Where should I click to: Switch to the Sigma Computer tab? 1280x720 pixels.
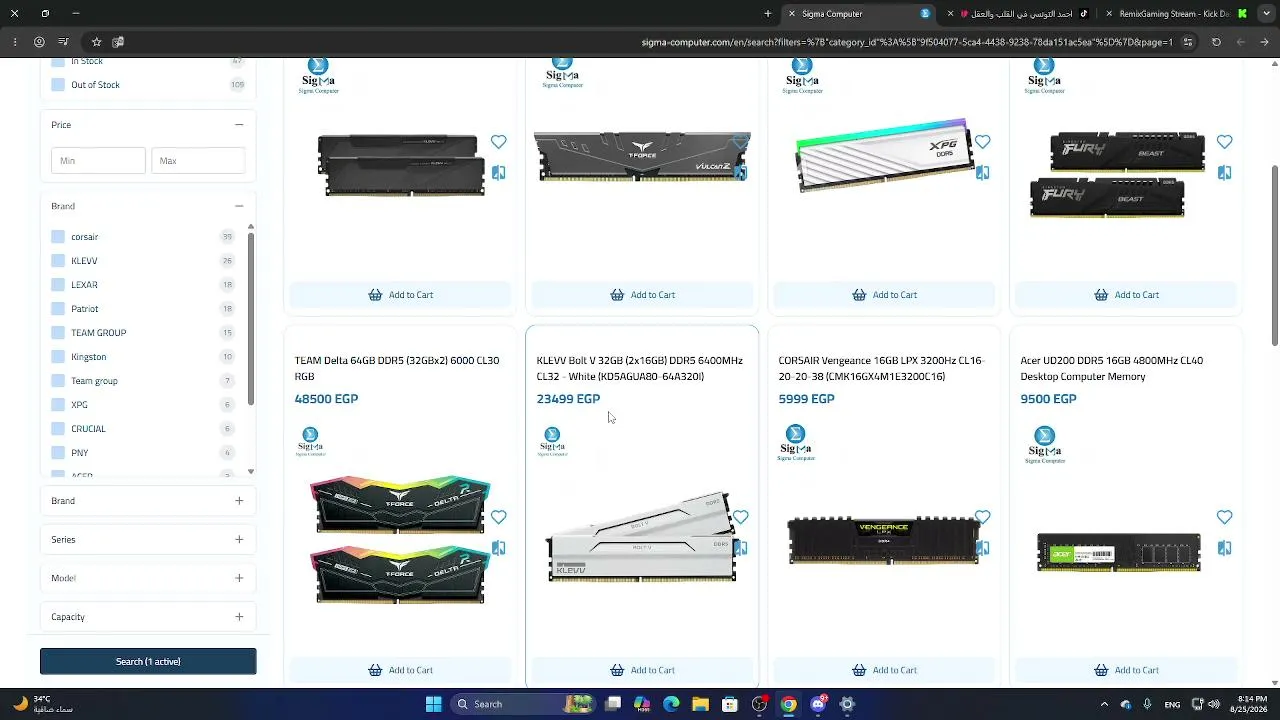860,14
